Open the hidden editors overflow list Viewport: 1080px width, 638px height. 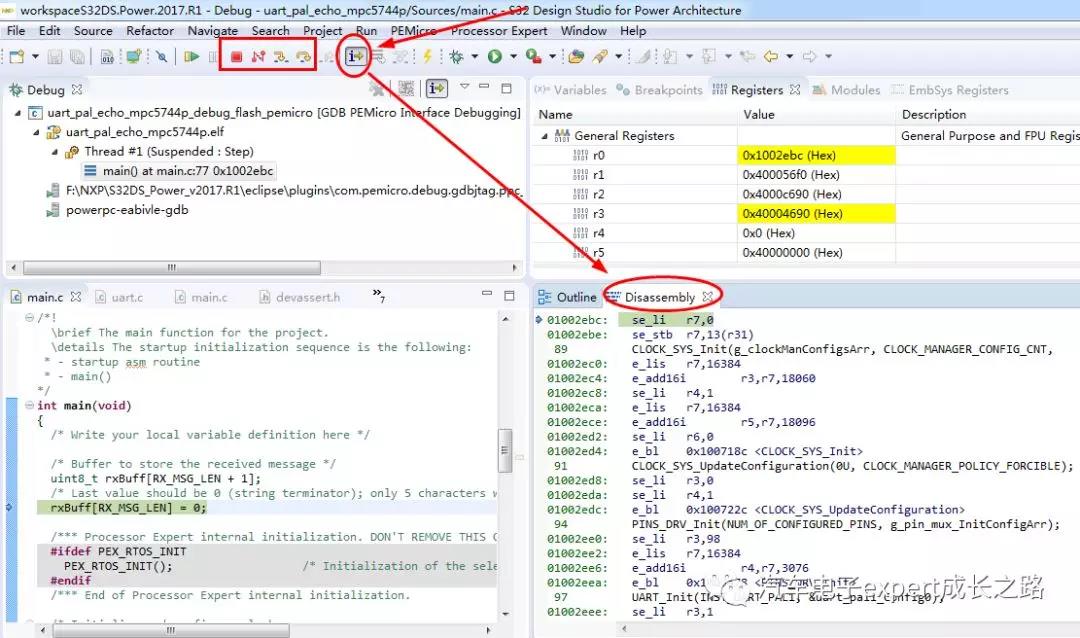379,294
